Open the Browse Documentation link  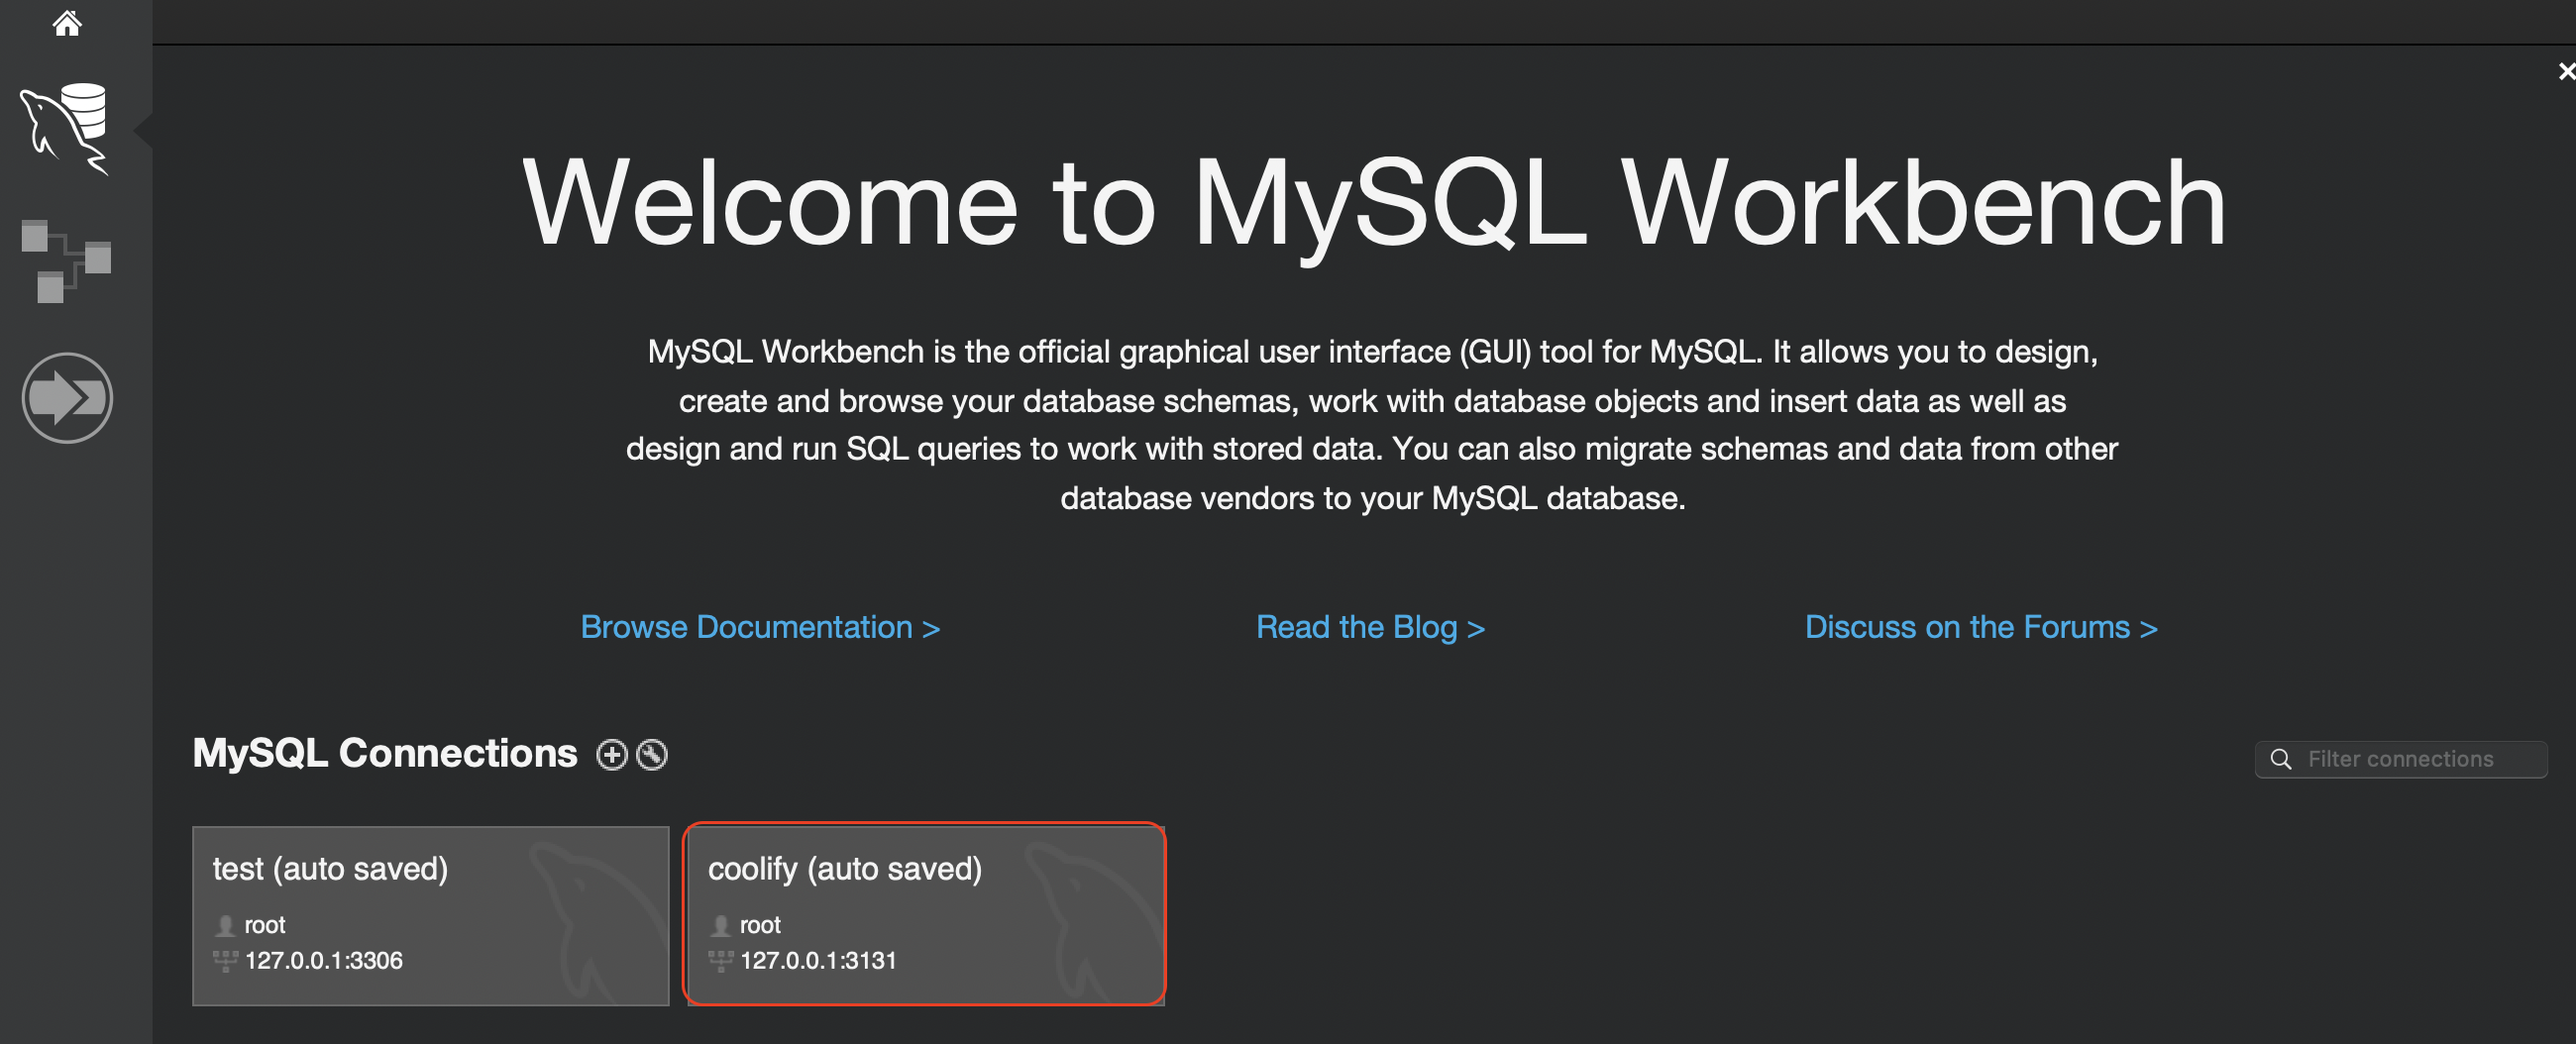pyautogui.click(x=760, y=627)
